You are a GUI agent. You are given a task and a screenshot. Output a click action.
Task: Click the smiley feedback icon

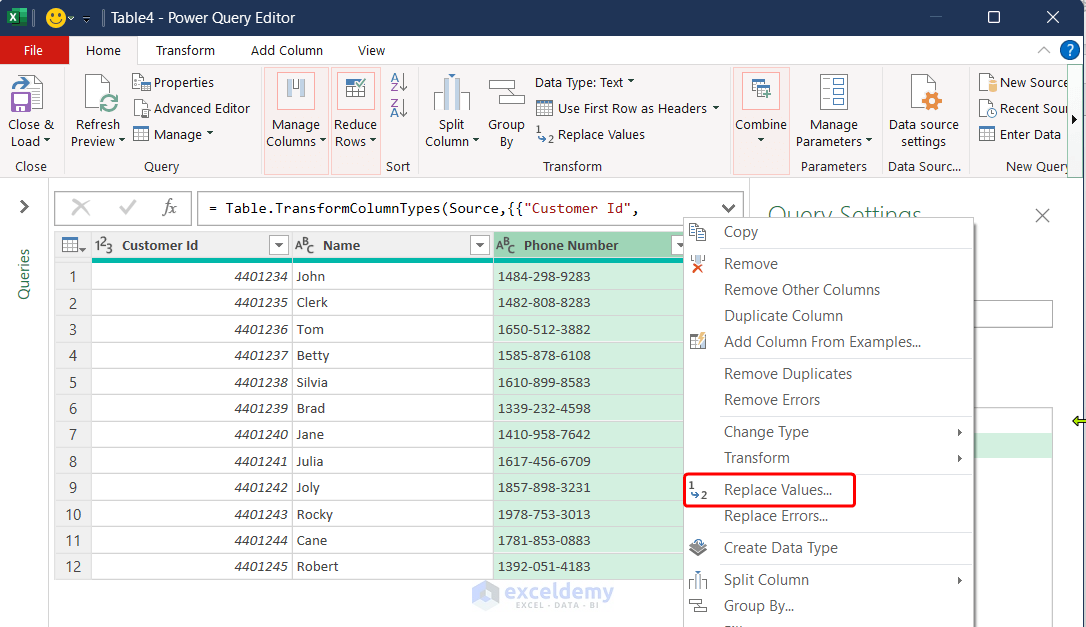point(55,17)
